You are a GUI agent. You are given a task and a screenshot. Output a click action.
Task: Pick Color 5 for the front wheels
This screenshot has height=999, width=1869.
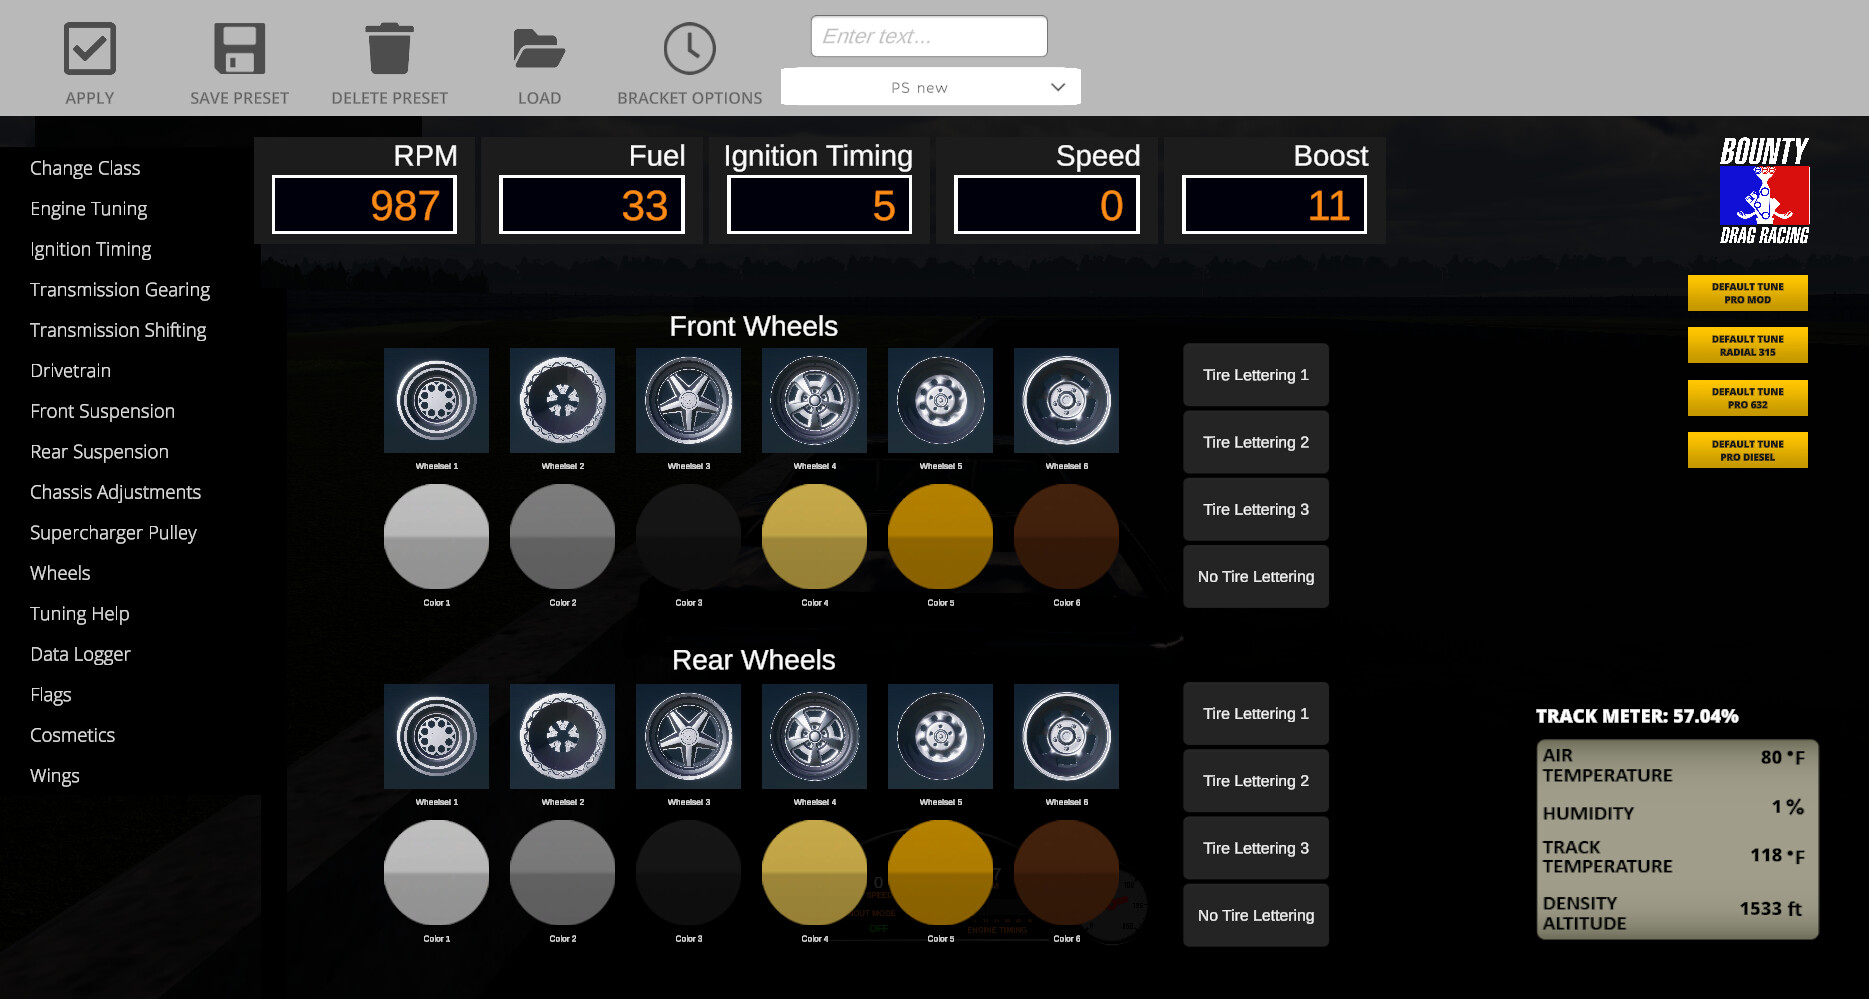(940, 536)
